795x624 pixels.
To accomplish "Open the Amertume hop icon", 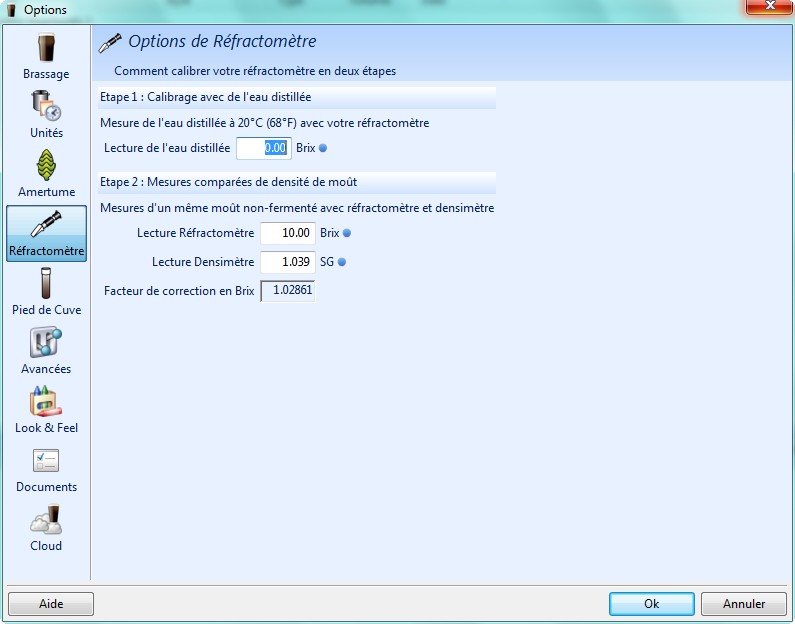I will coord(46,165).
